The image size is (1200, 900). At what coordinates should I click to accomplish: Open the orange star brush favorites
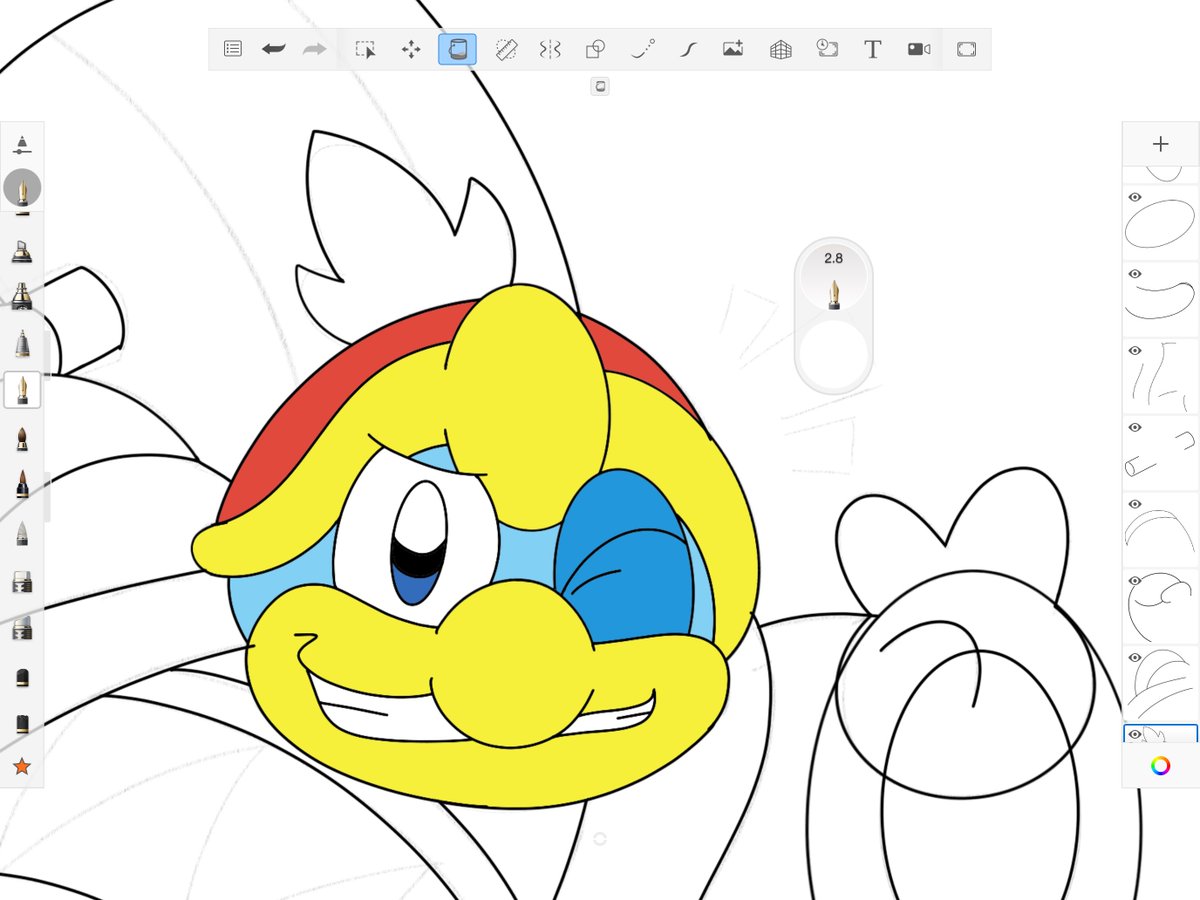coord(22,767)
